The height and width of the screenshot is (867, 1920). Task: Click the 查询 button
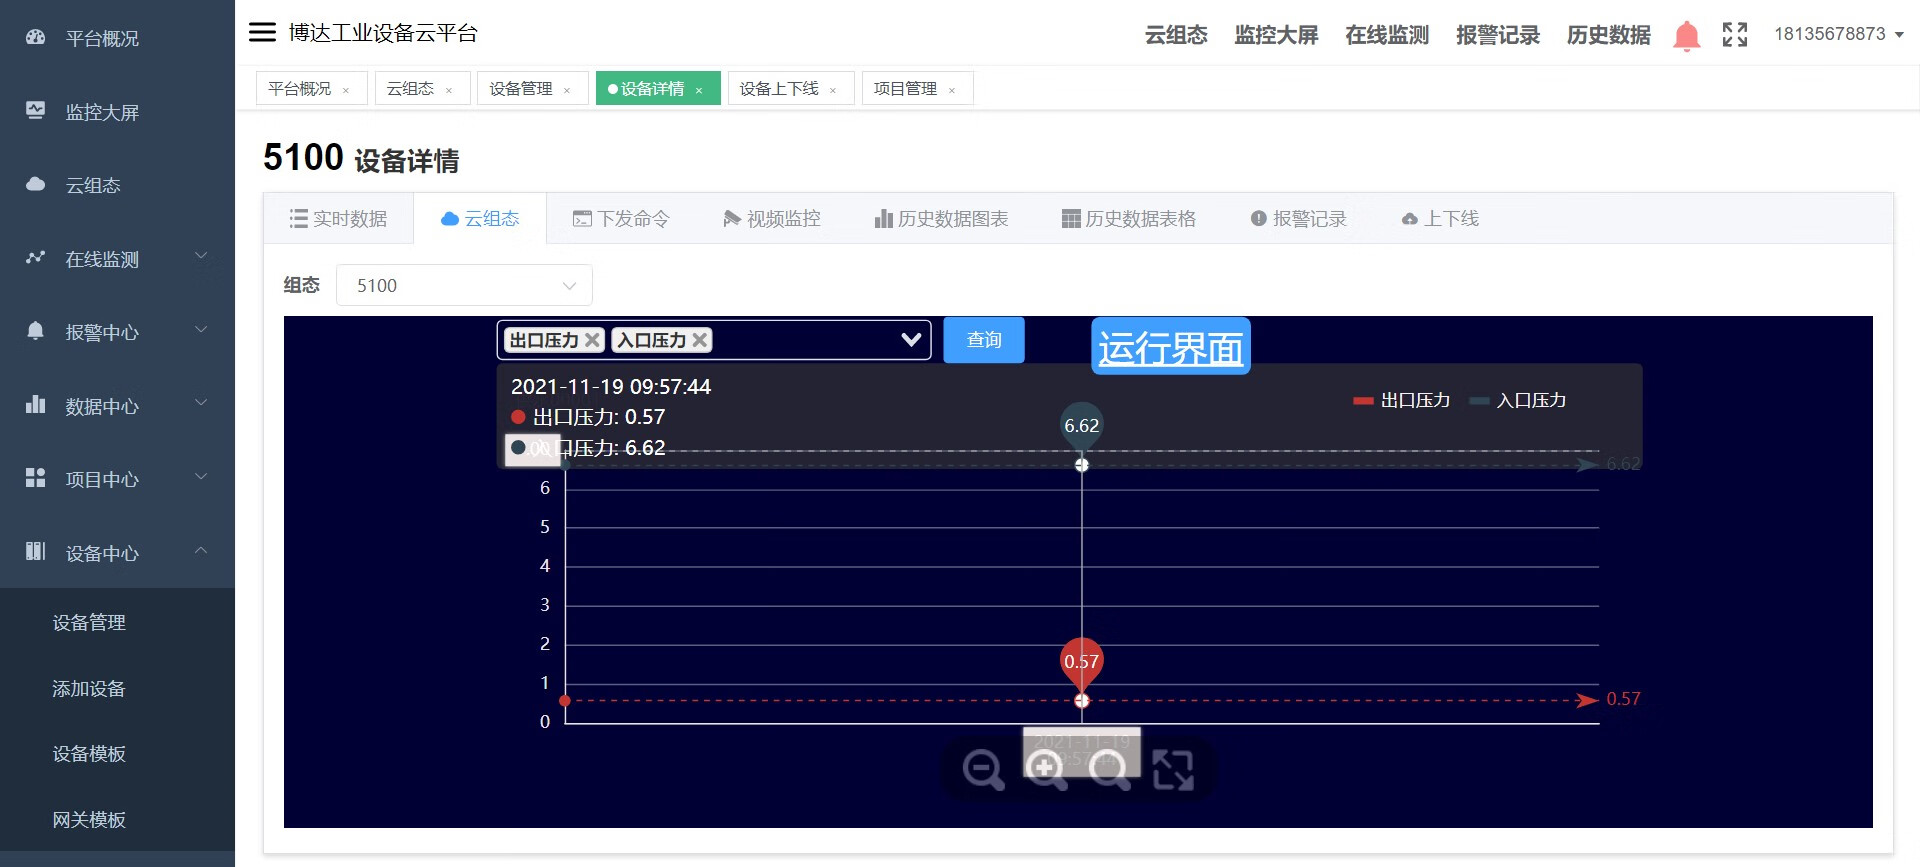(983, 340)
